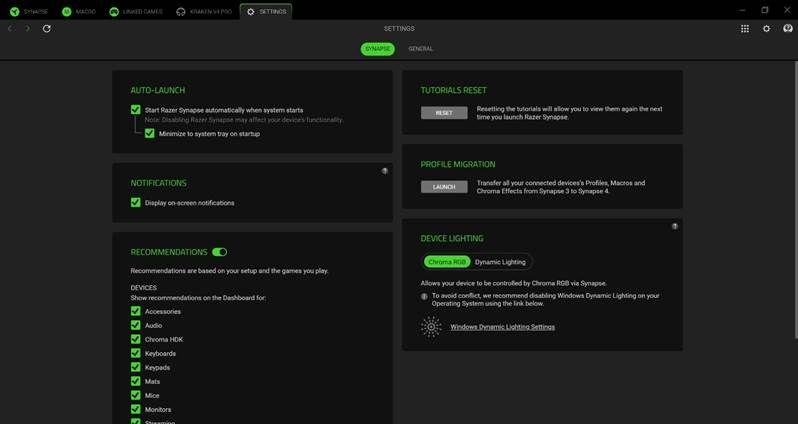Select the SYNAPSE settings subtab
This screenshot has height=424, width=798.
click(x=378, y=49)
